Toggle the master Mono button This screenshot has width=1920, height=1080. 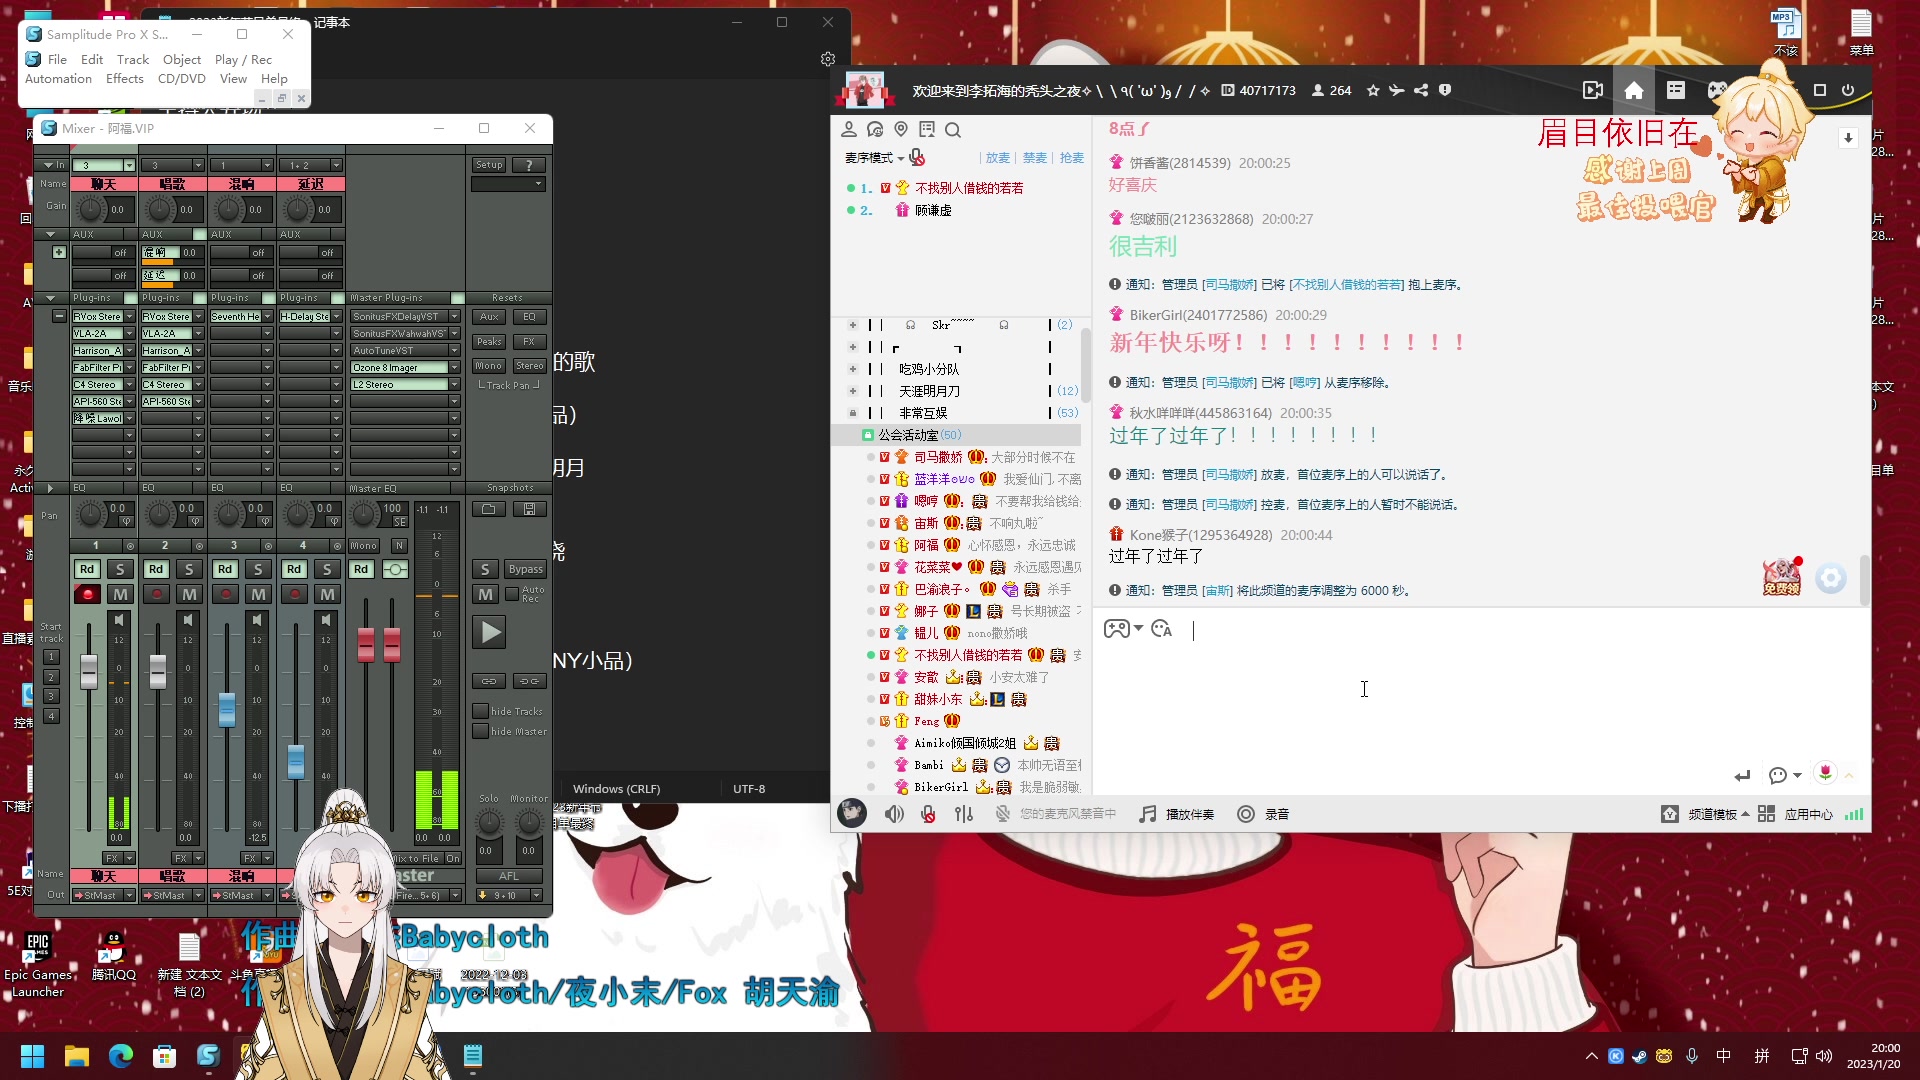pos(364,546)
